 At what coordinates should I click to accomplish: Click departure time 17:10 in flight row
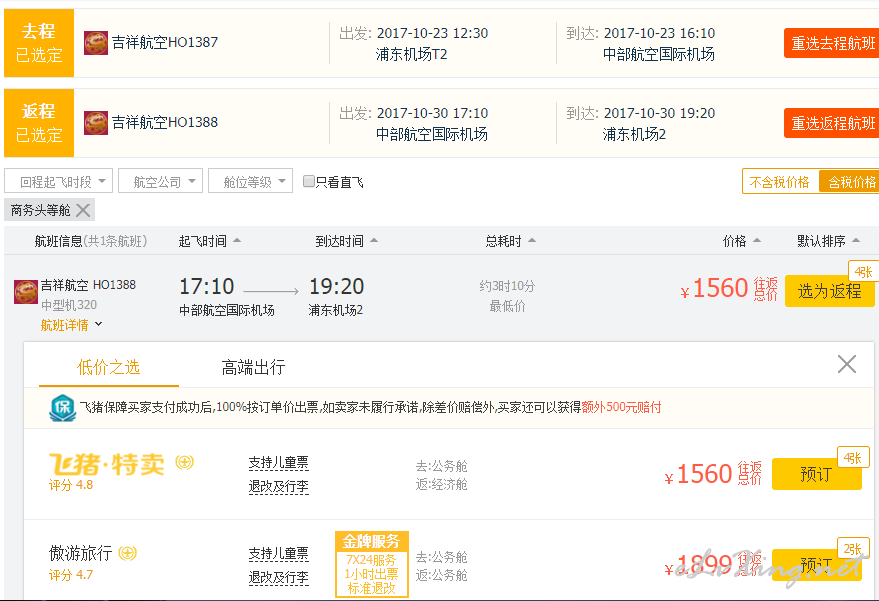point(206,286)
